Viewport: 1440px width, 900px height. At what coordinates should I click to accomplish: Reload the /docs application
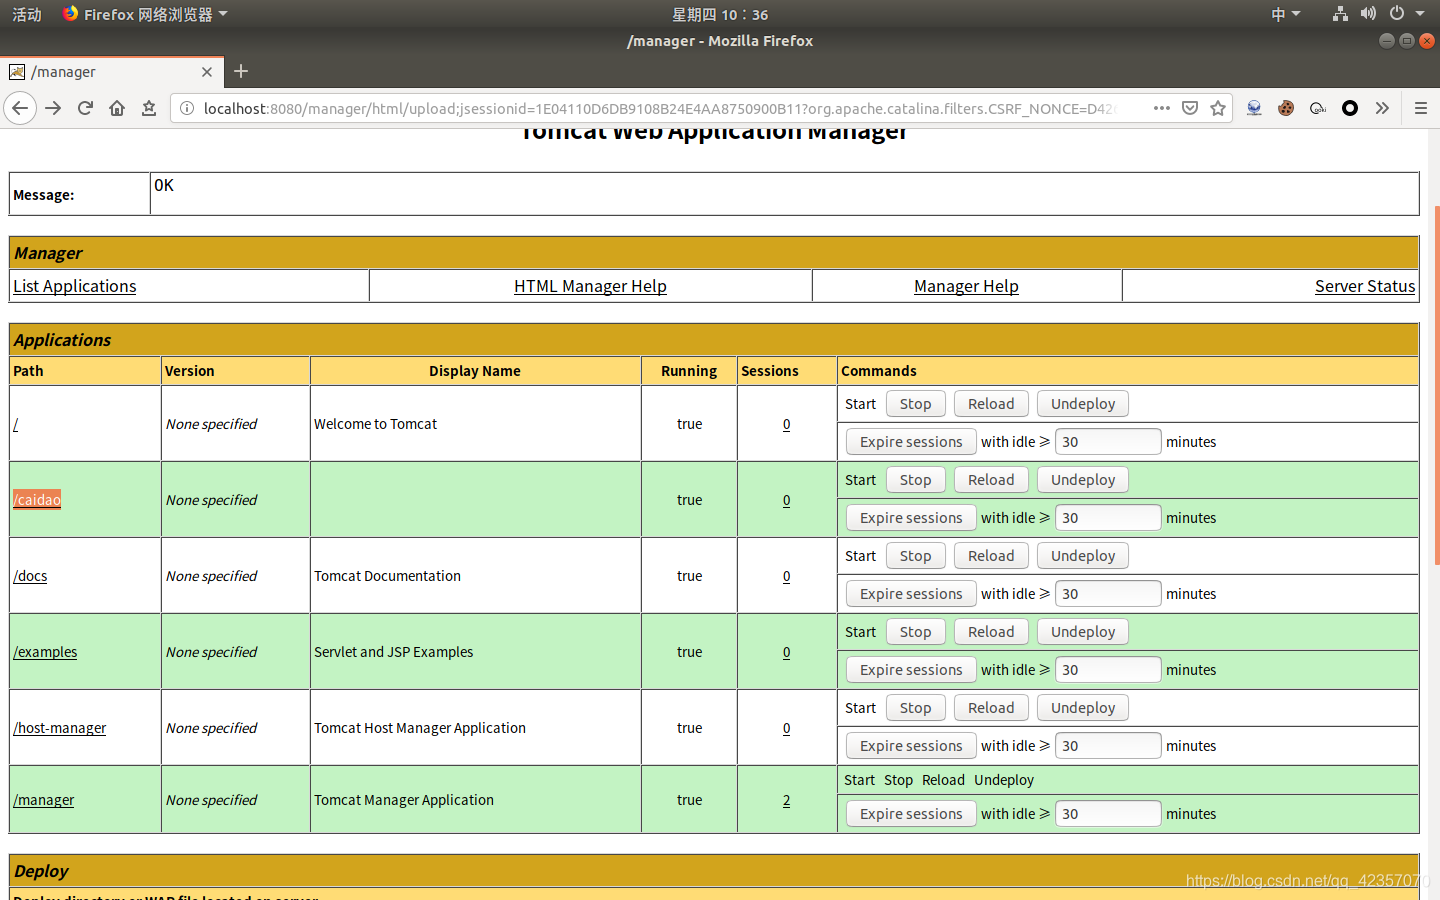click(991, 556)
